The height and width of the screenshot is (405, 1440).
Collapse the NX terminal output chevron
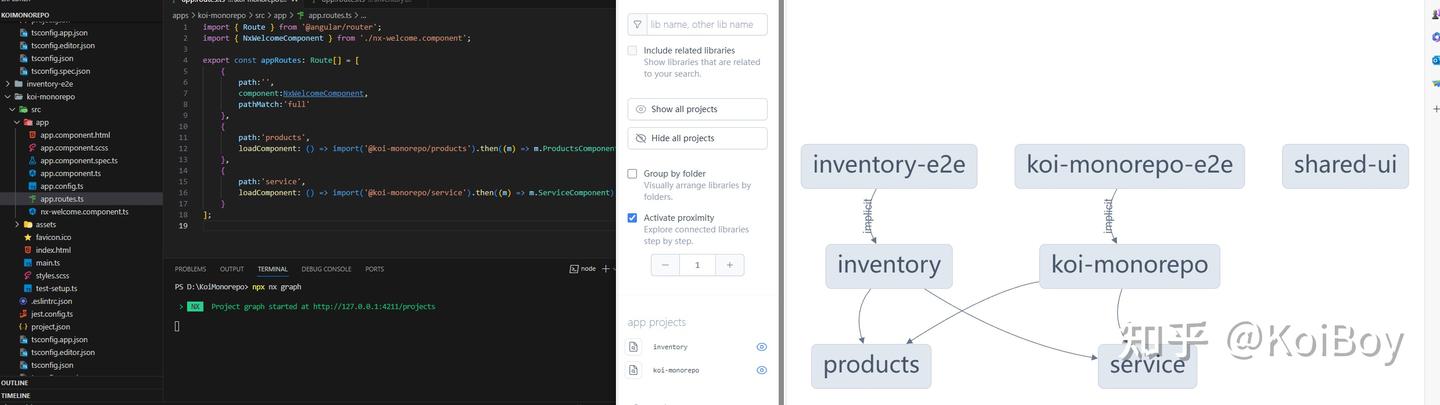pyautogui.click(x=181, y=307)
